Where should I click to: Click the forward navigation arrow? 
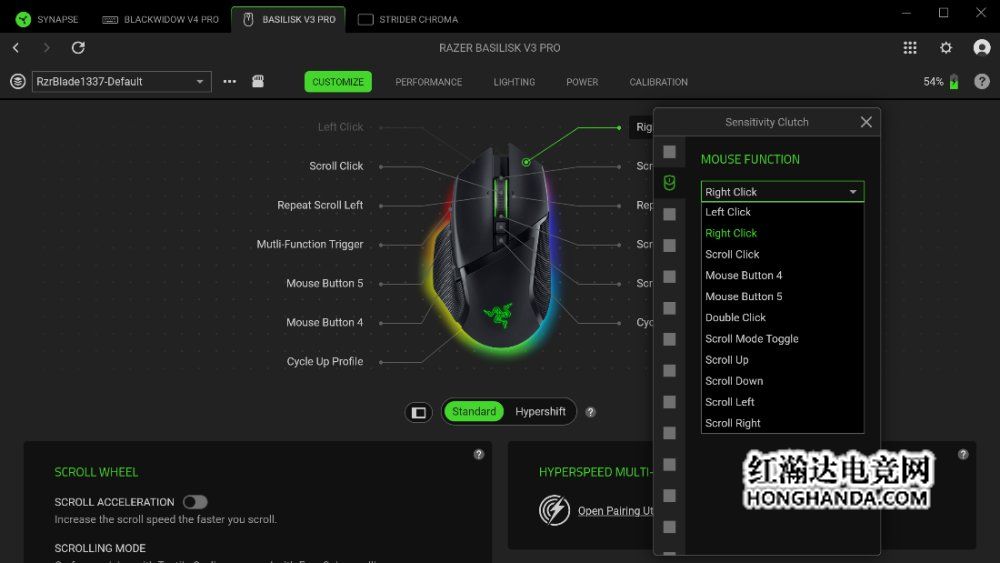(x=46, y=47)
